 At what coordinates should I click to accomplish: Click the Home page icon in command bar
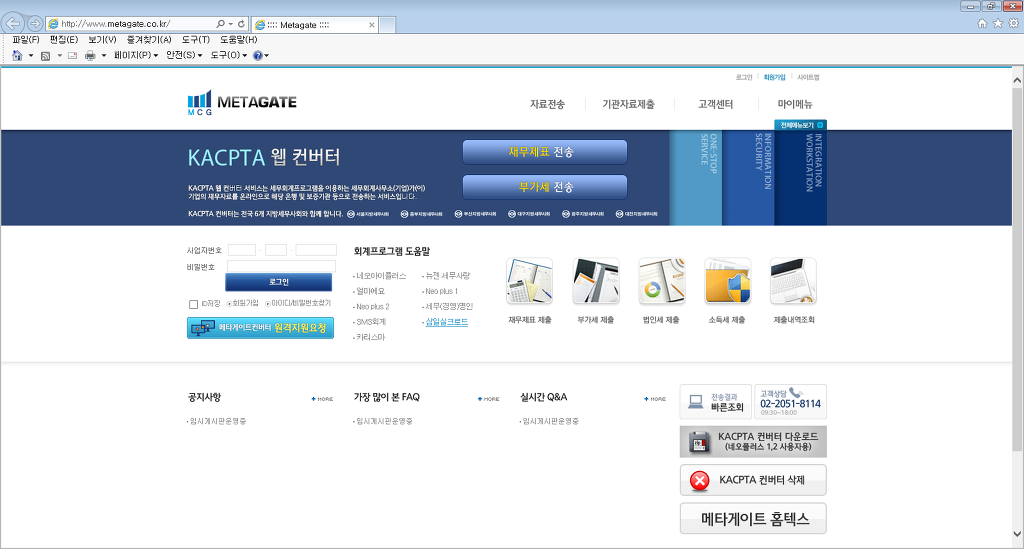click(x=17, y=55)
